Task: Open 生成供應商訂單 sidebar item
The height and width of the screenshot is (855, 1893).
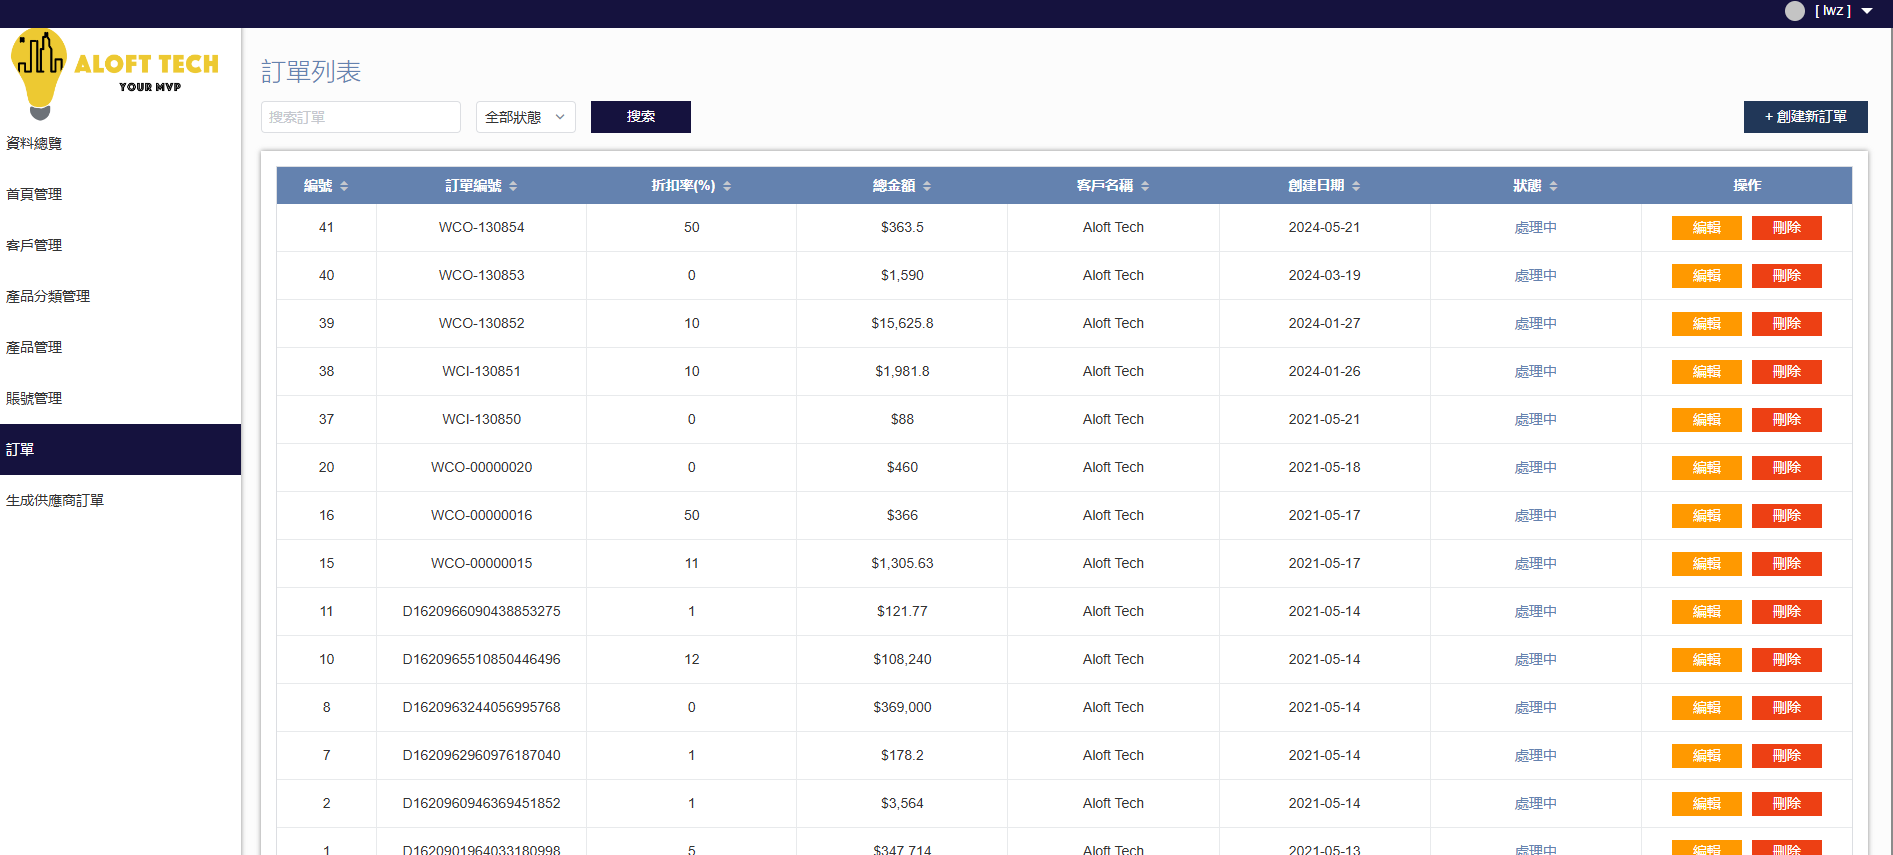Action: pos(55,500)
